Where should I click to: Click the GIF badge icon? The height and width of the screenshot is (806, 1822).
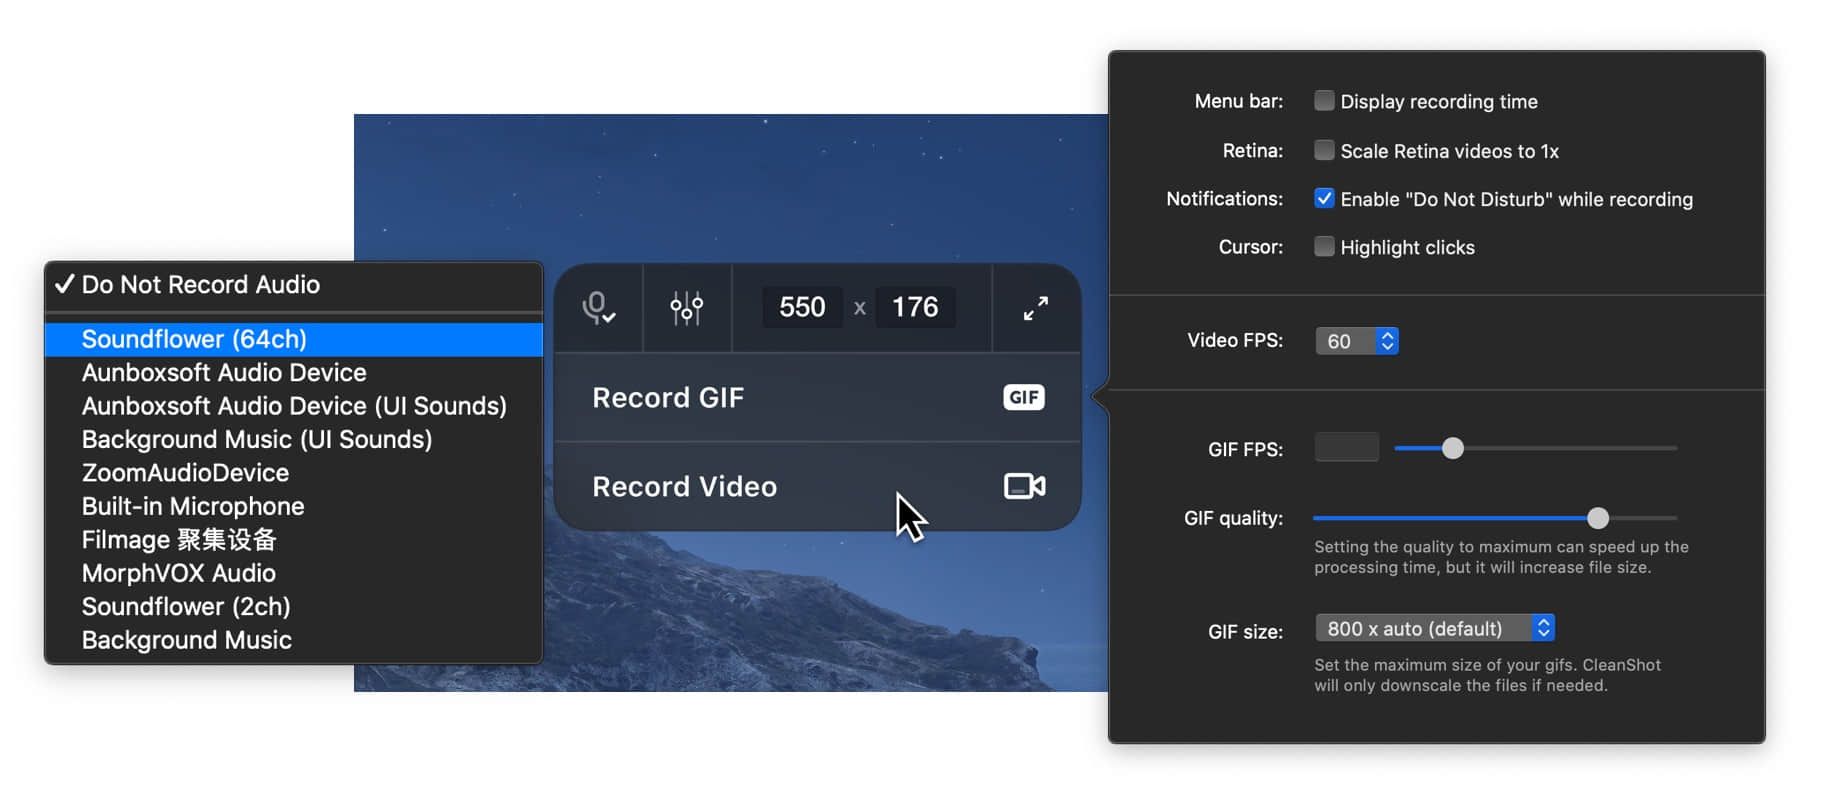tap(1024, 397)
